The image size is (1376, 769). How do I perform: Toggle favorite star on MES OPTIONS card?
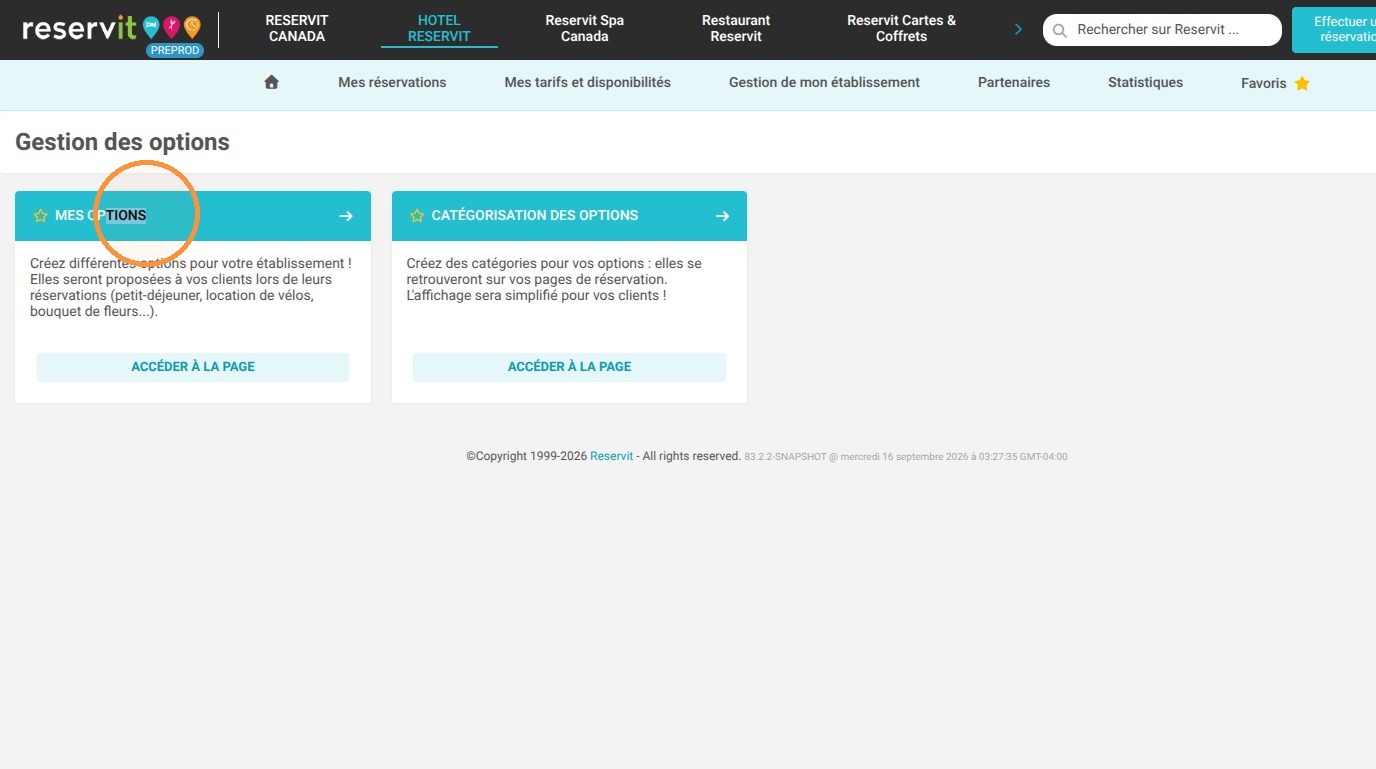tap(40, 216)
